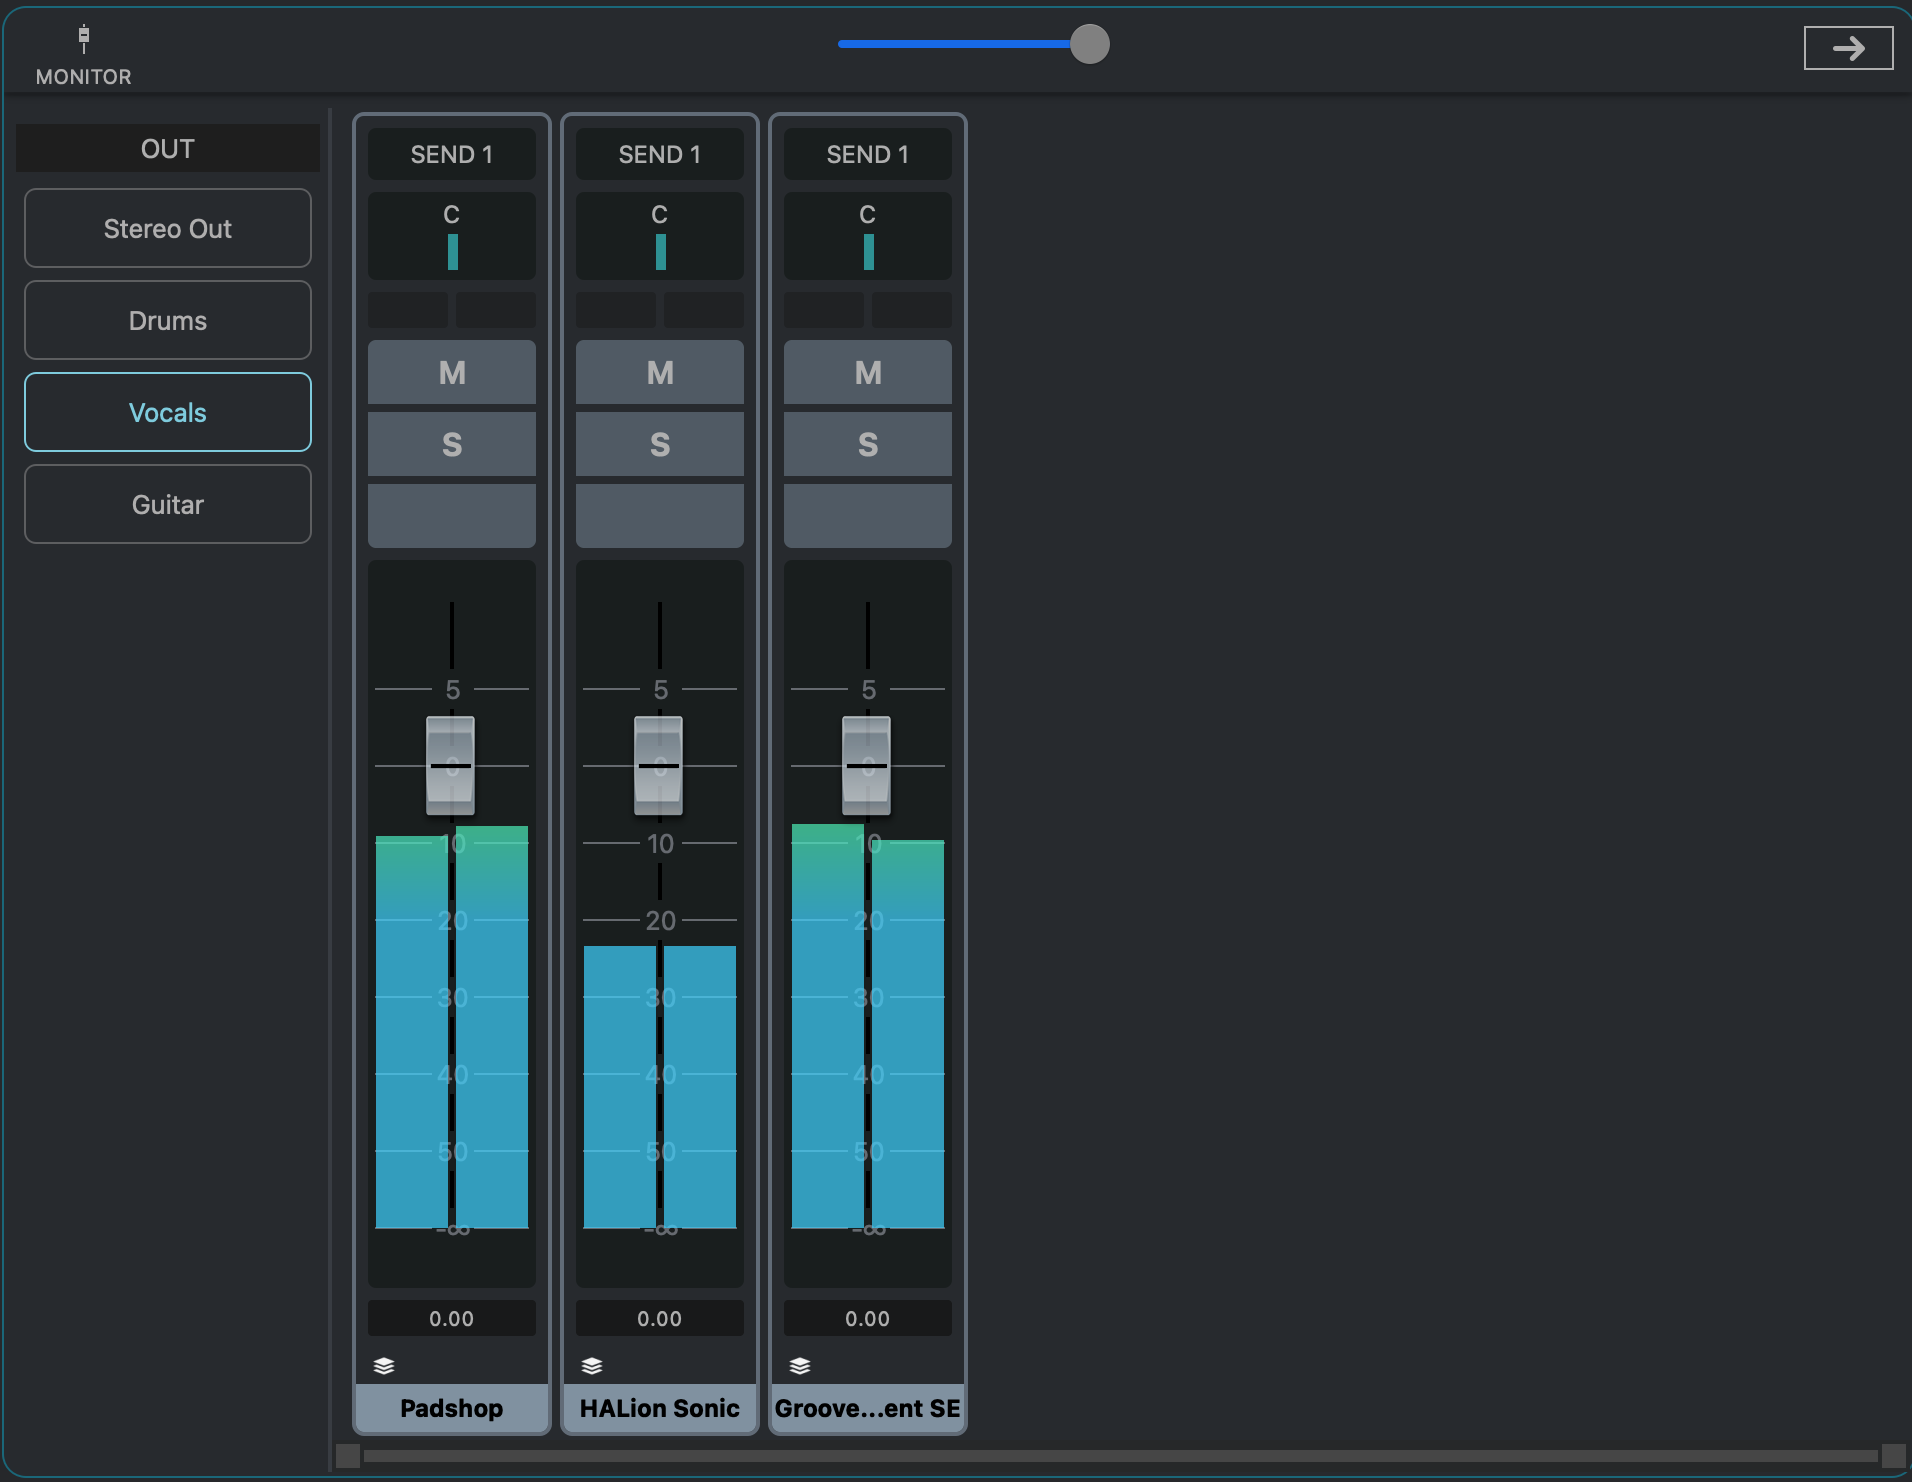Switch to the Drums output
Screen dimensions: 1912x1482
click(168, 321)
